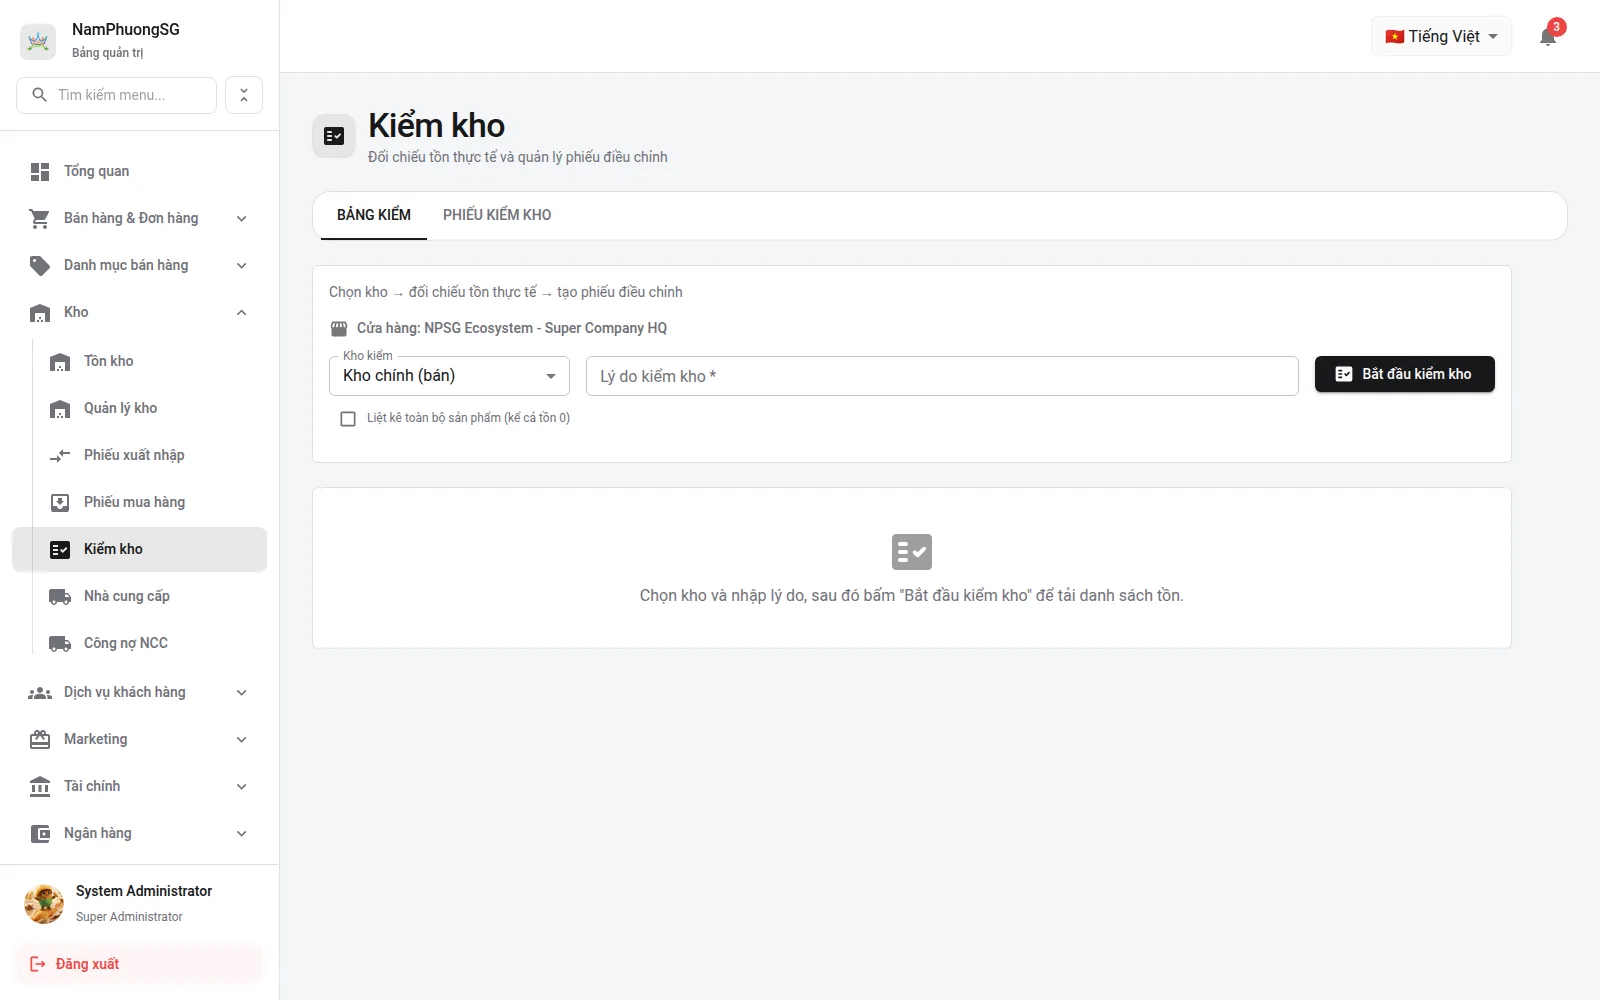
Task: Click the System Administrator avatar
Action: point(44,904)
